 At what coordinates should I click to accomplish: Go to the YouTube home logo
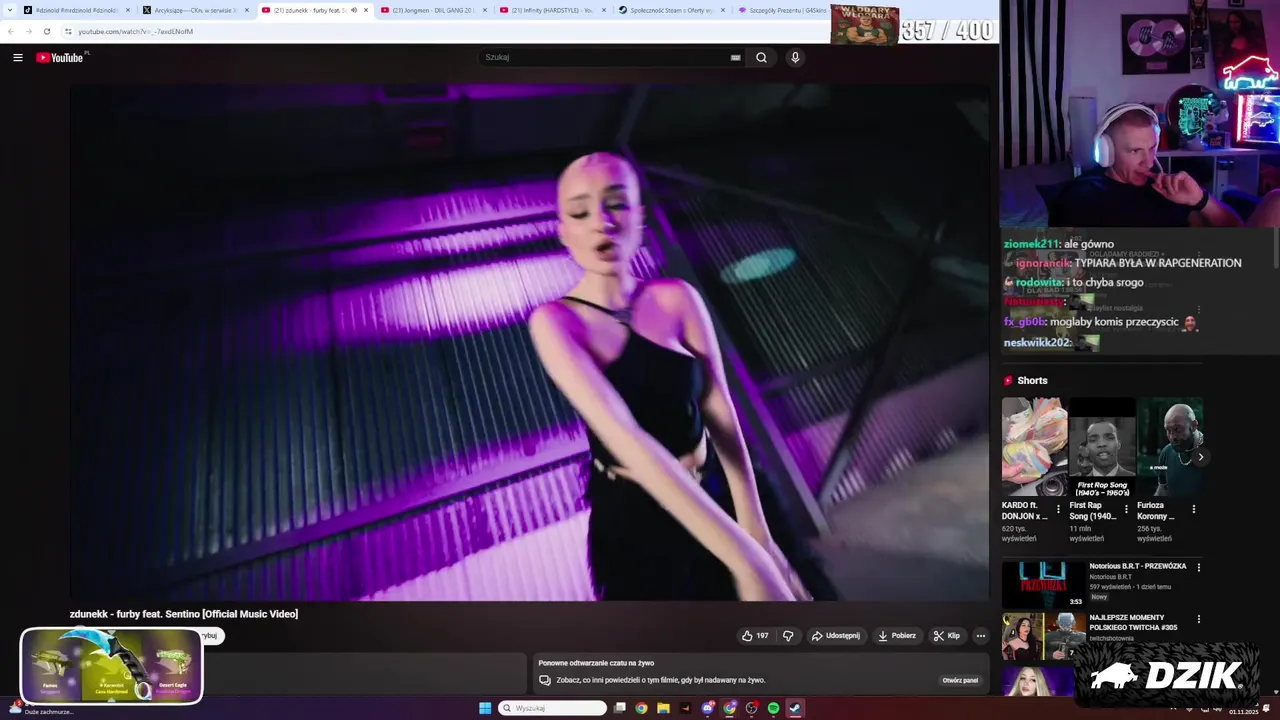point(60,58)
